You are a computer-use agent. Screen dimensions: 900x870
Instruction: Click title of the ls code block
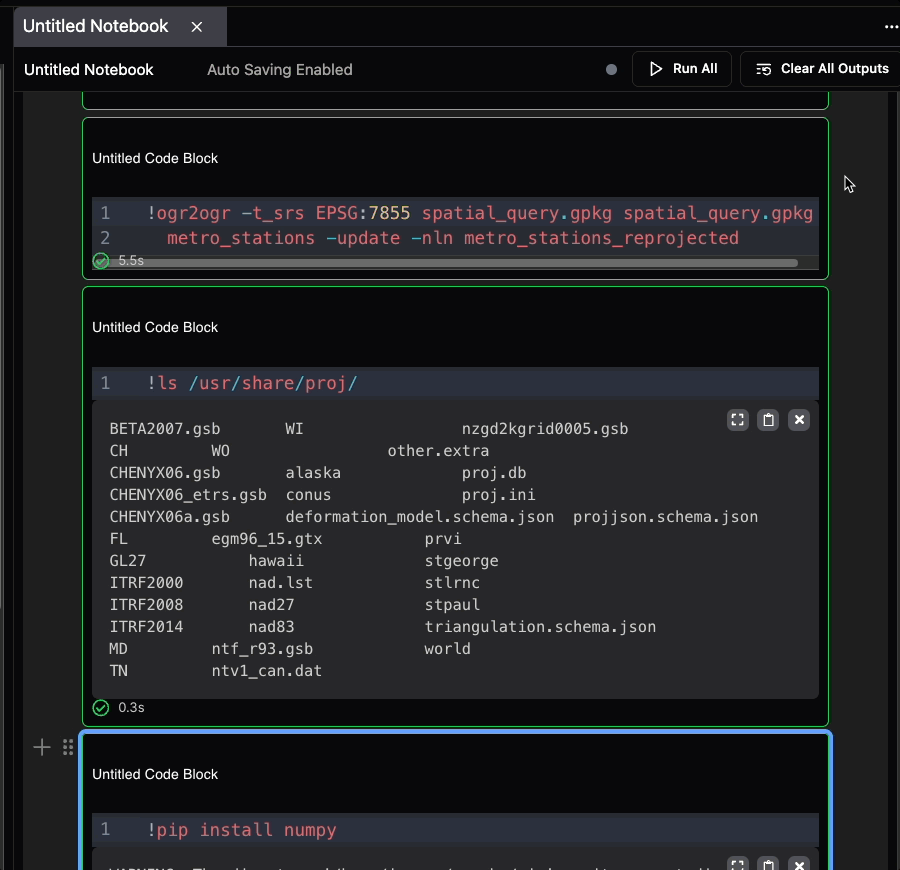[x=155, y=327]
